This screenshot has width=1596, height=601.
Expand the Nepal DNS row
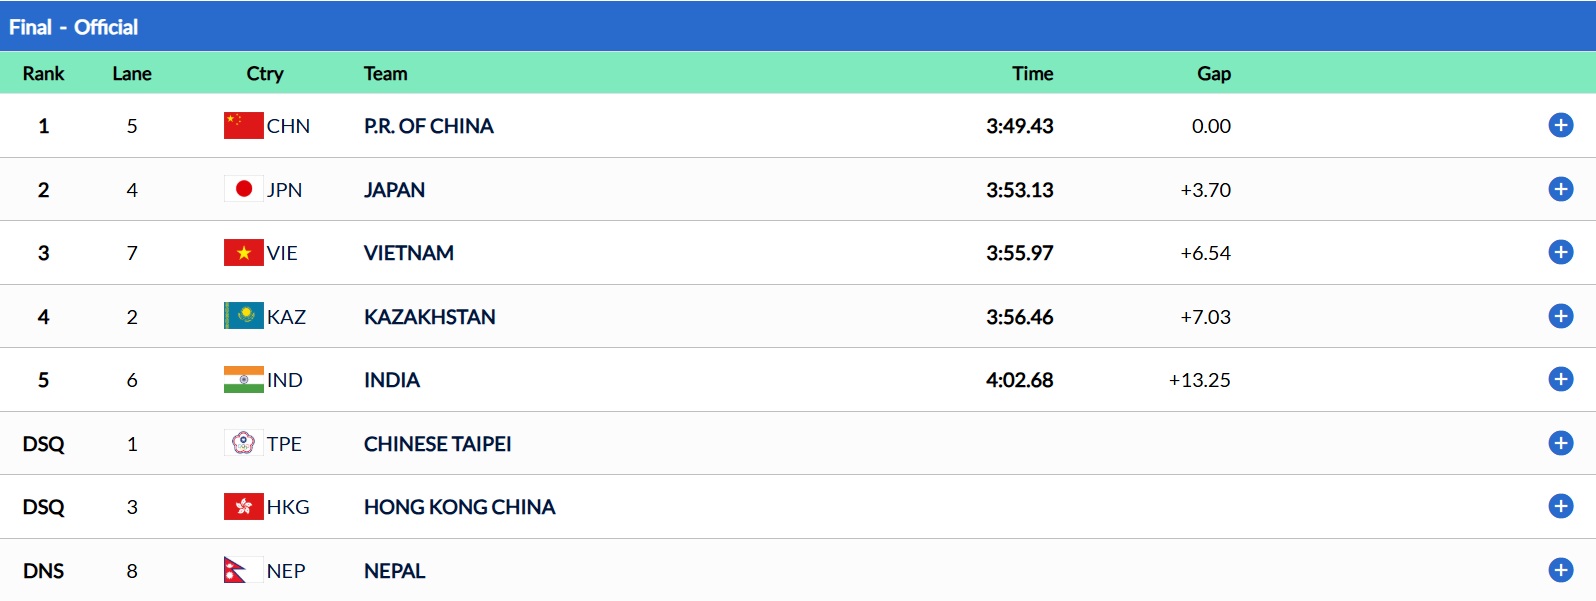coord(1560,570)
